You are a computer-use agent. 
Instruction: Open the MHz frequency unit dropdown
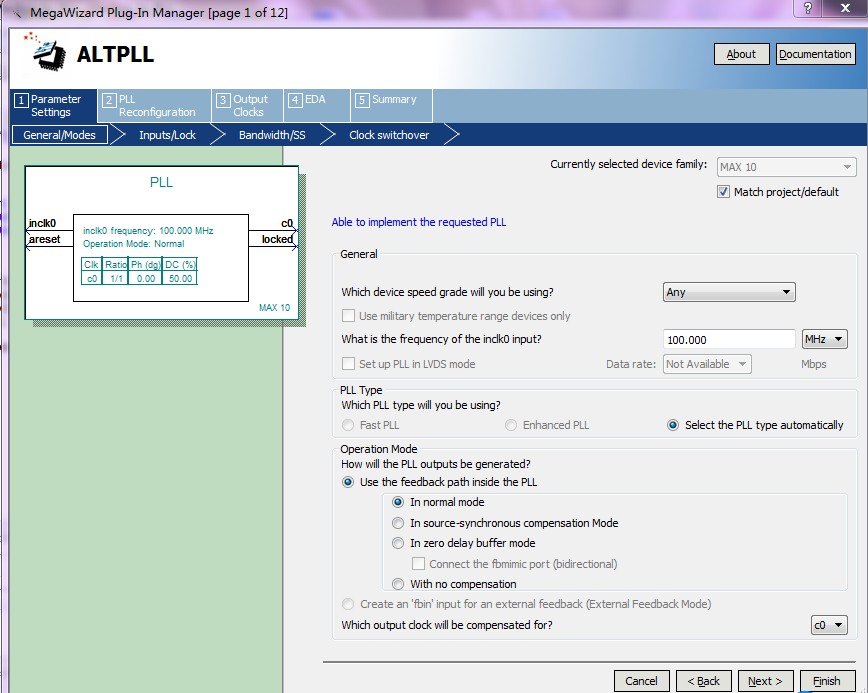pos(825,339)
